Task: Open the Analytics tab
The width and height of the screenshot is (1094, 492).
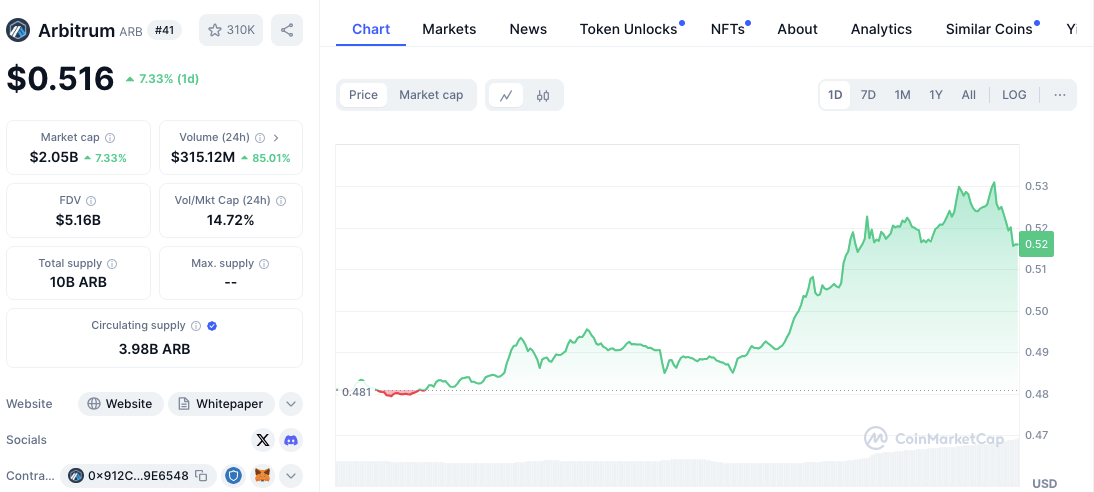Action: (881, 29)
